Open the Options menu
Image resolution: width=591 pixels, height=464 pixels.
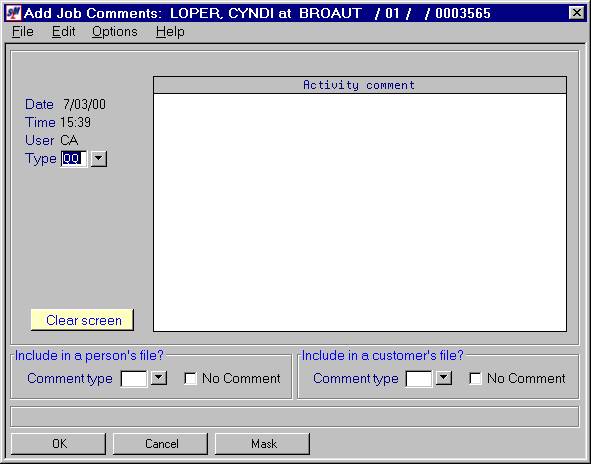tap(115, 32)
